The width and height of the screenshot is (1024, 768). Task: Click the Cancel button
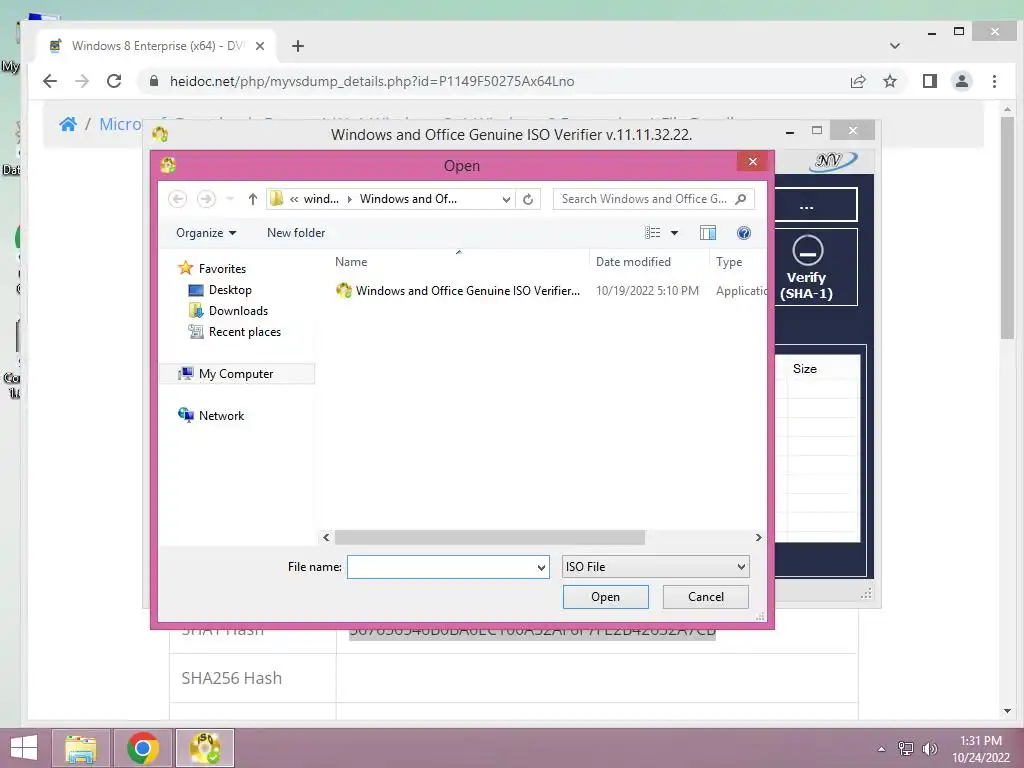[705, 597]
